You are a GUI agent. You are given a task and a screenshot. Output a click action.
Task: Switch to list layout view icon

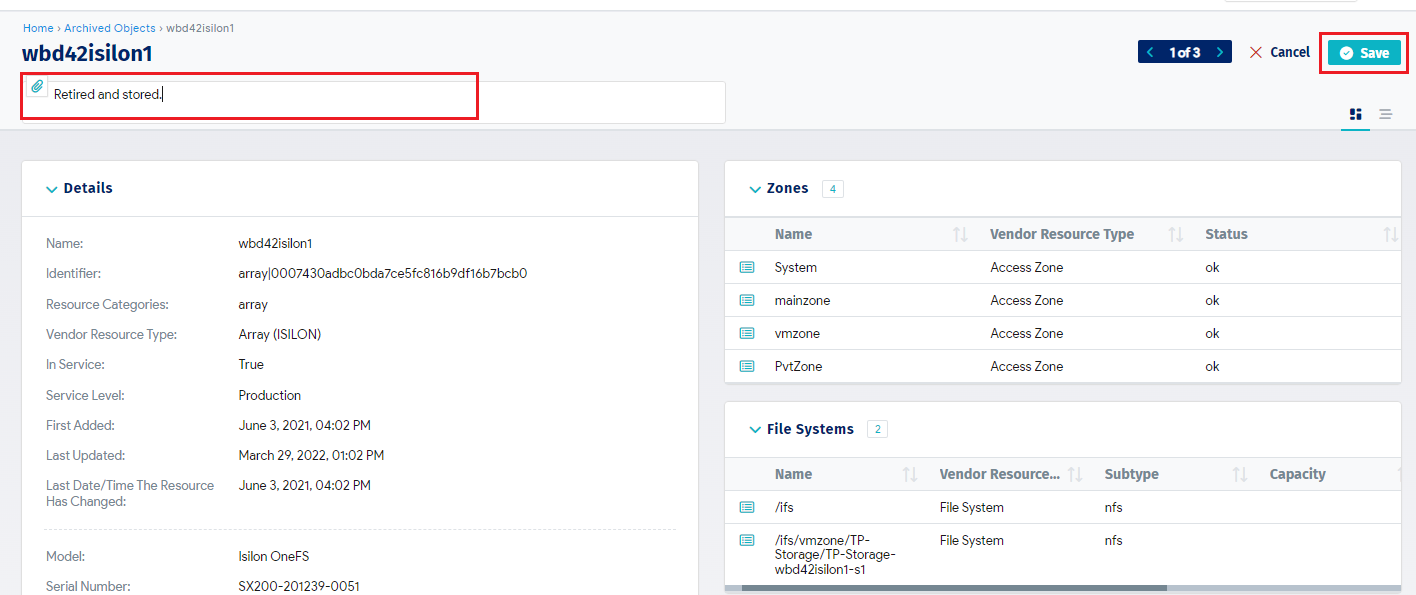pyautogui.click(x=1386, y=114)
